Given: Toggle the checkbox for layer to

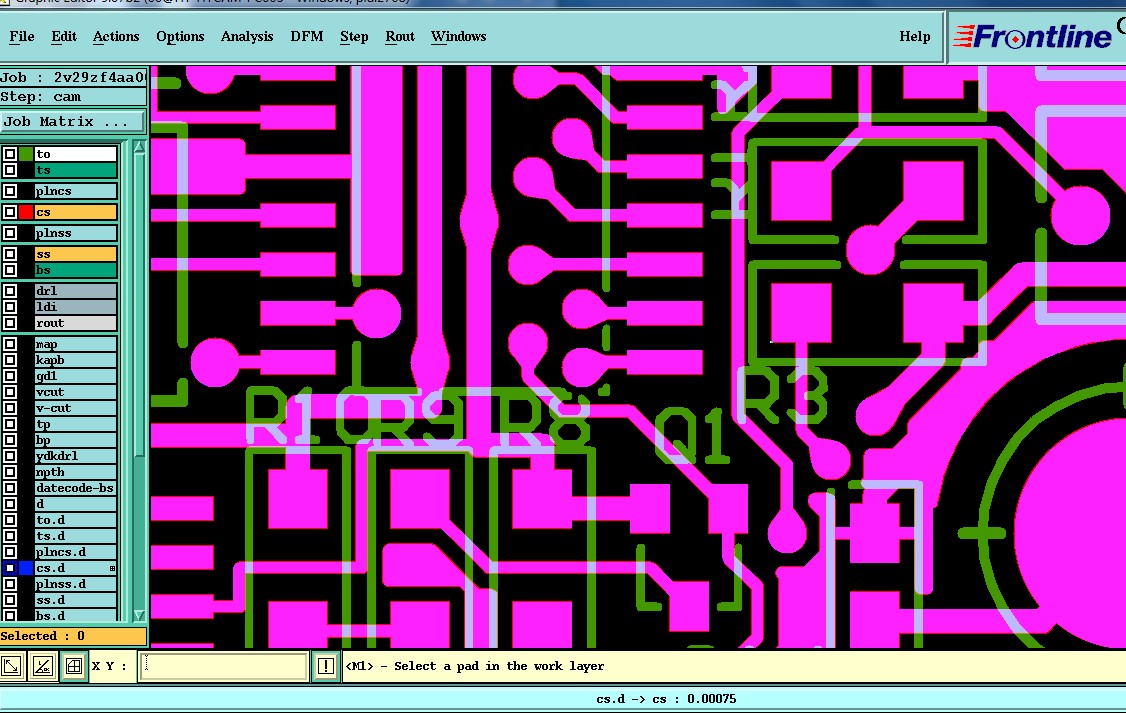Looking at the screenshot, I should 9,154.
